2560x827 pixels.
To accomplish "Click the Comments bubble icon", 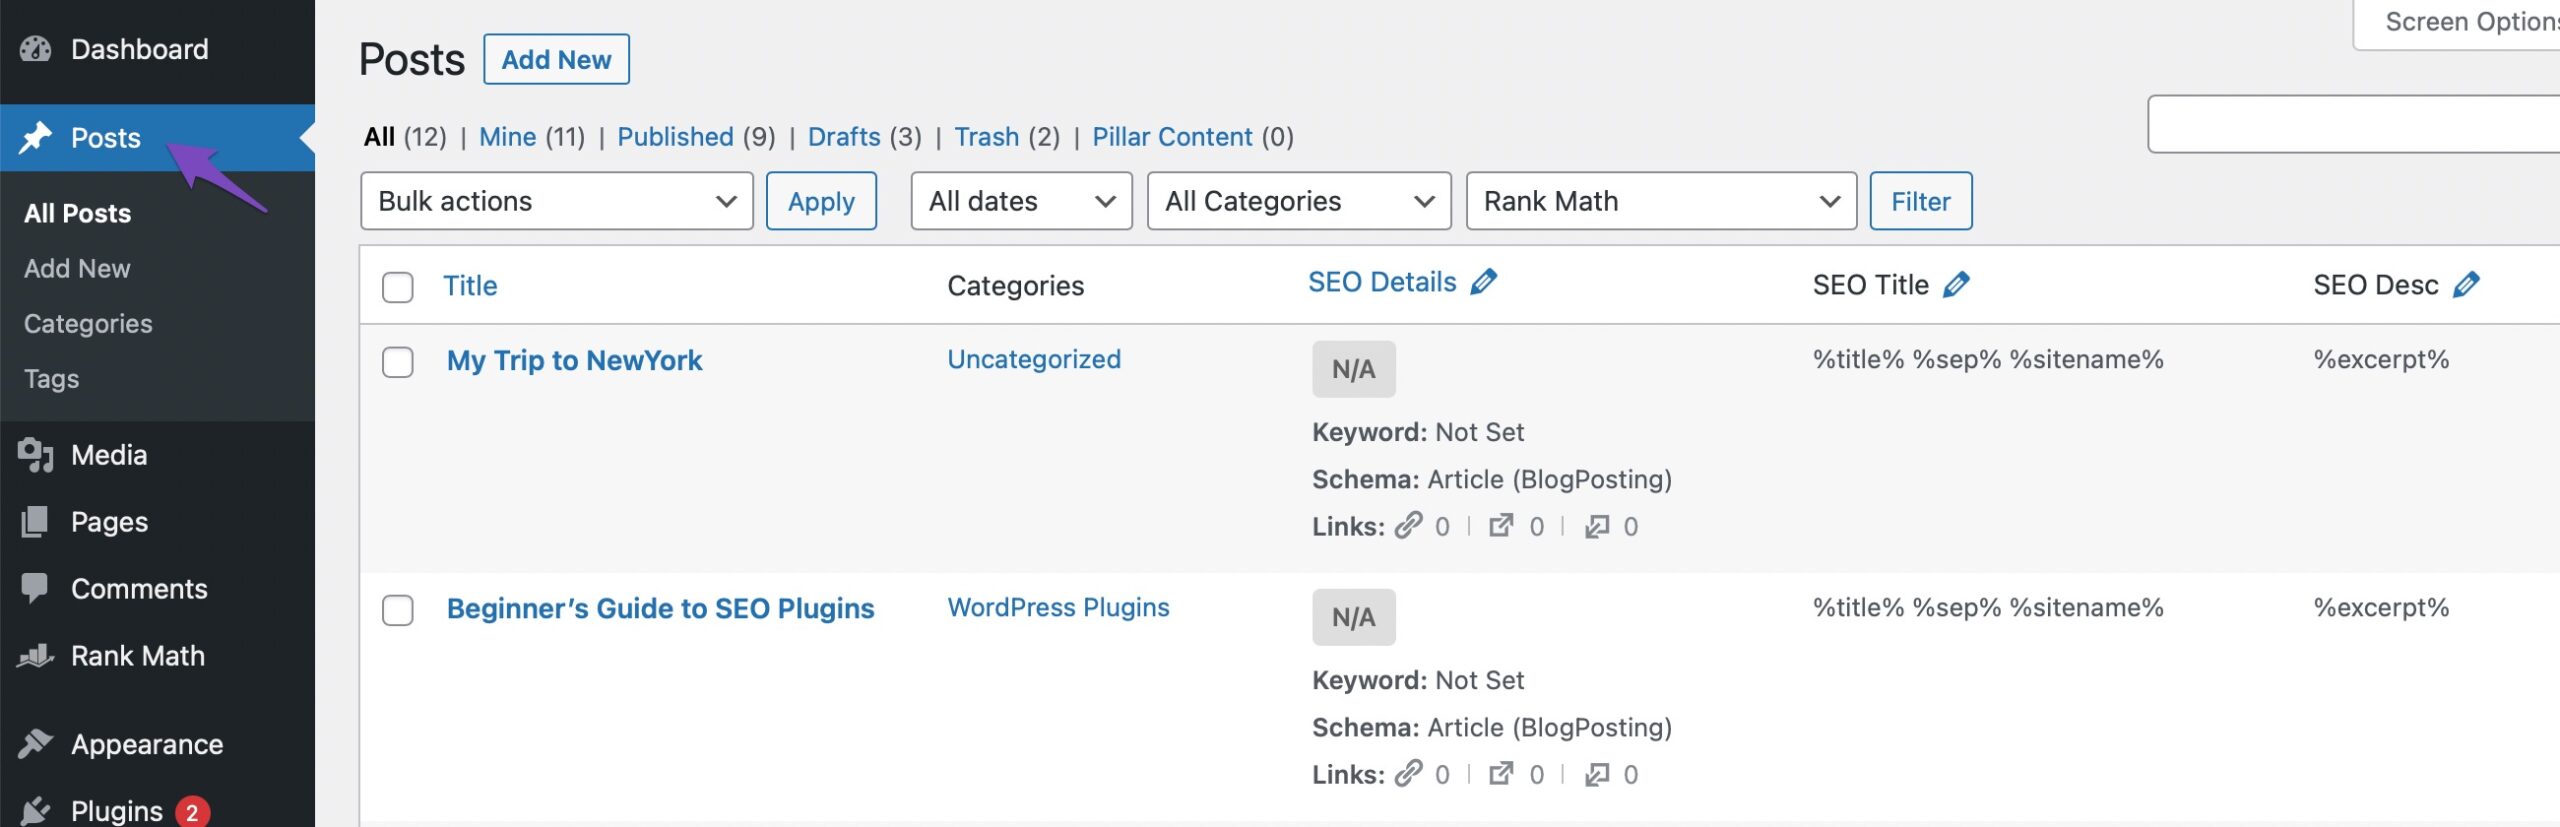I will coord(35,589).
